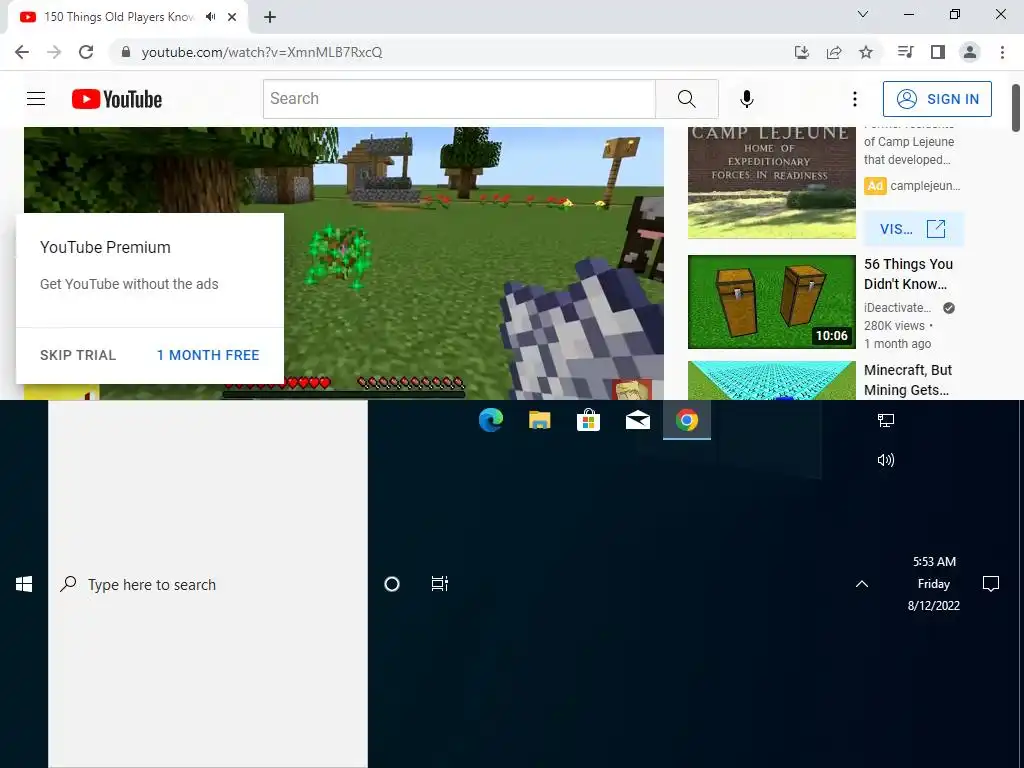Screen dimensions: 1024x768
Task: Click SKIP TRIAL in YouTube Premium popup
Action: pos(78,355)
